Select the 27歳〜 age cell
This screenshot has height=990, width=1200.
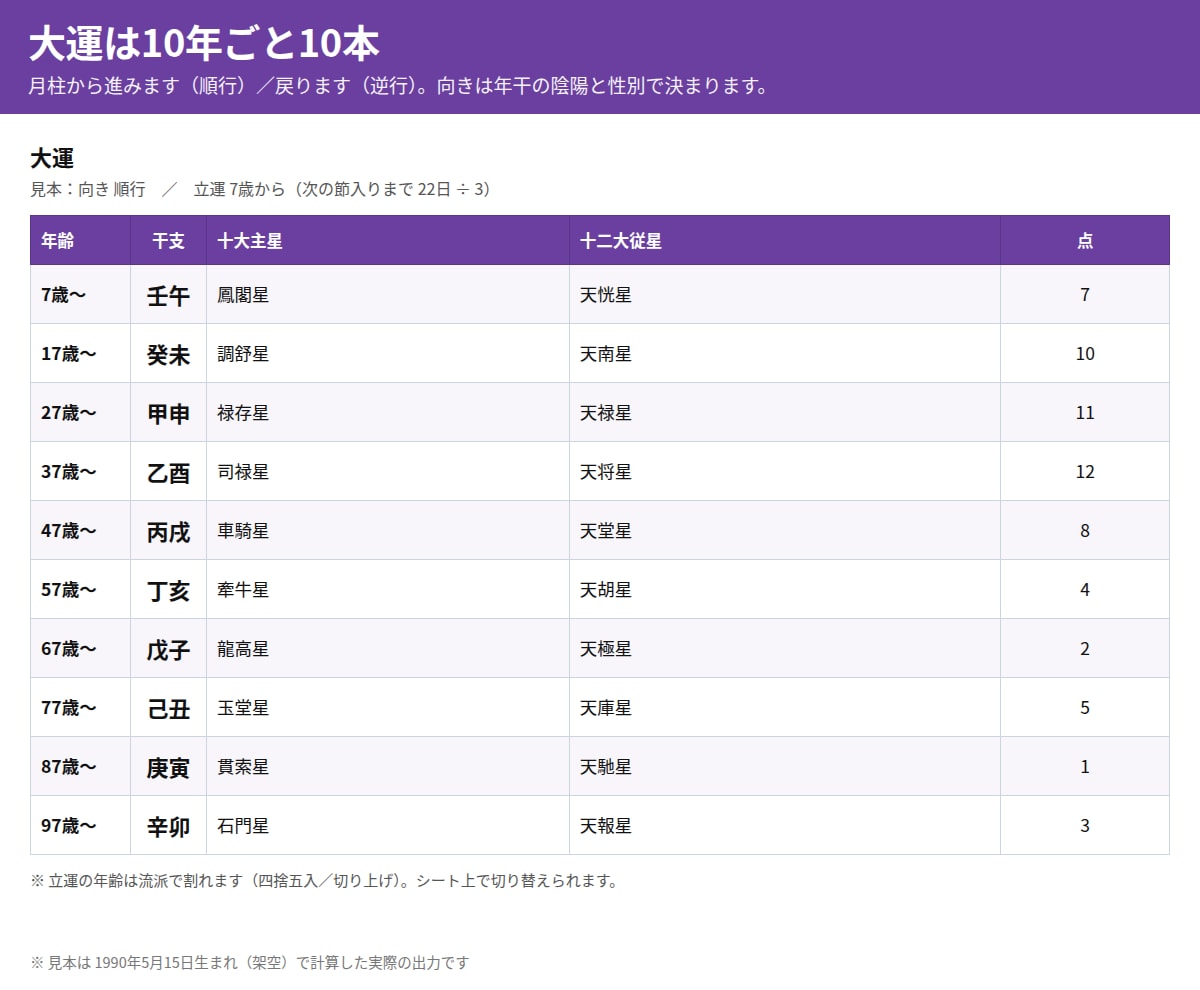point(80,413)
